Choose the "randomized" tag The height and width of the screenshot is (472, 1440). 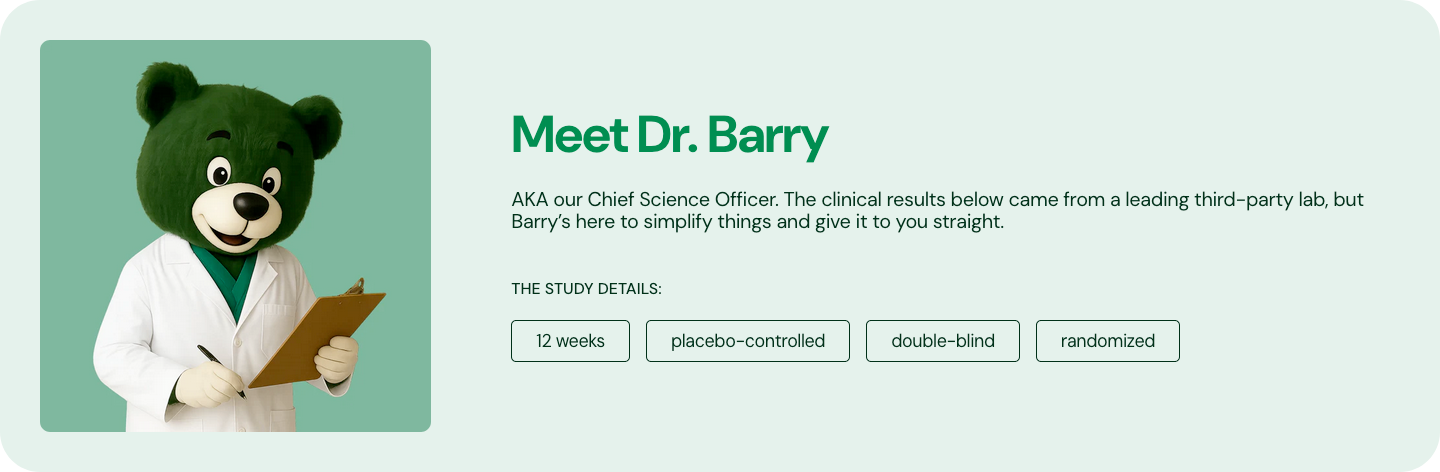[x=1108, y=341]
